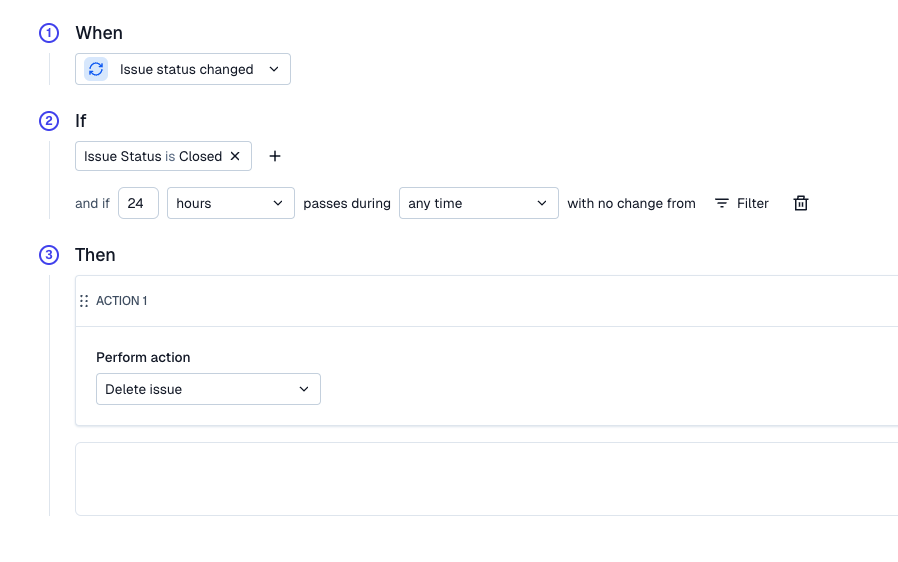Click the Then section heading
The width and height of the screenshot is (898, 562).
pos(95,255)
